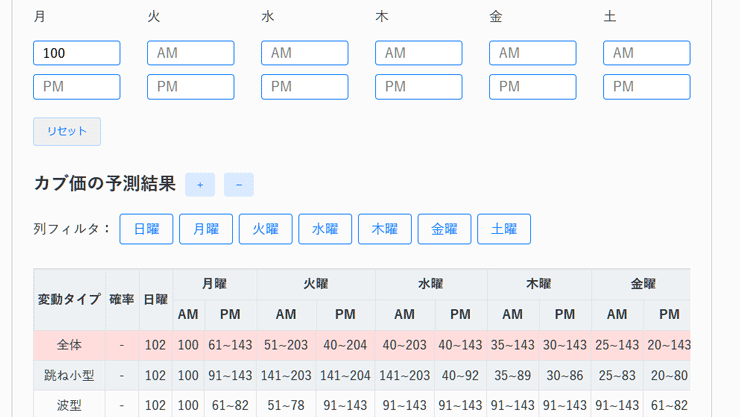740x417 pixels.
Task: Click the Thursday AM price input
Action: (x=419, y=53)
